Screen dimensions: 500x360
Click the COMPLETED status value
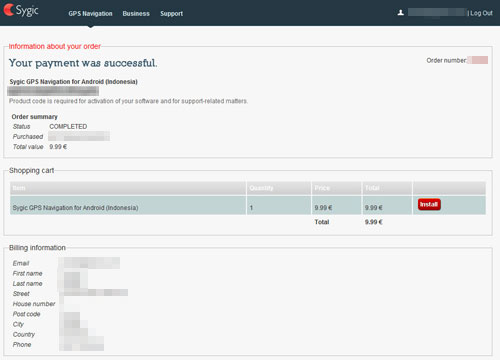(x=68, y=127)
